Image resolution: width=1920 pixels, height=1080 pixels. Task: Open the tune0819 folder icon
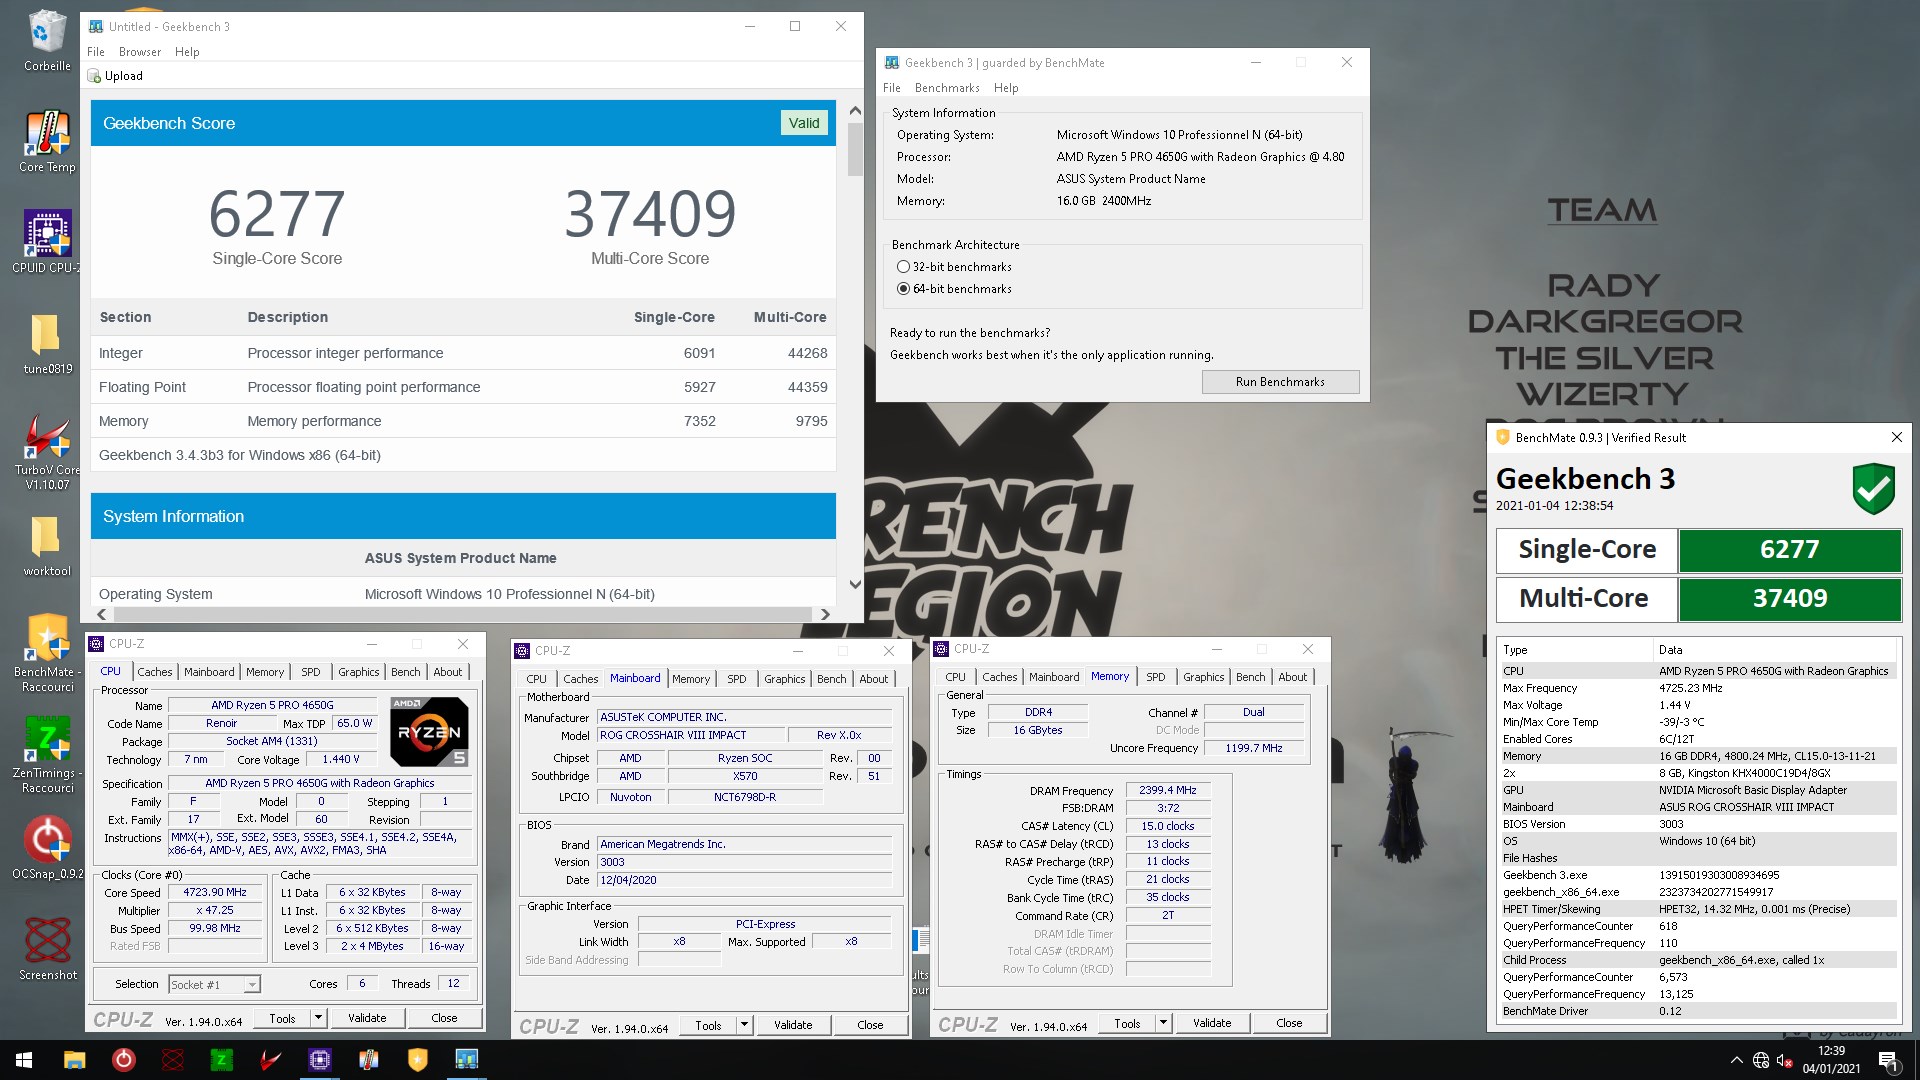click(47, 343)
